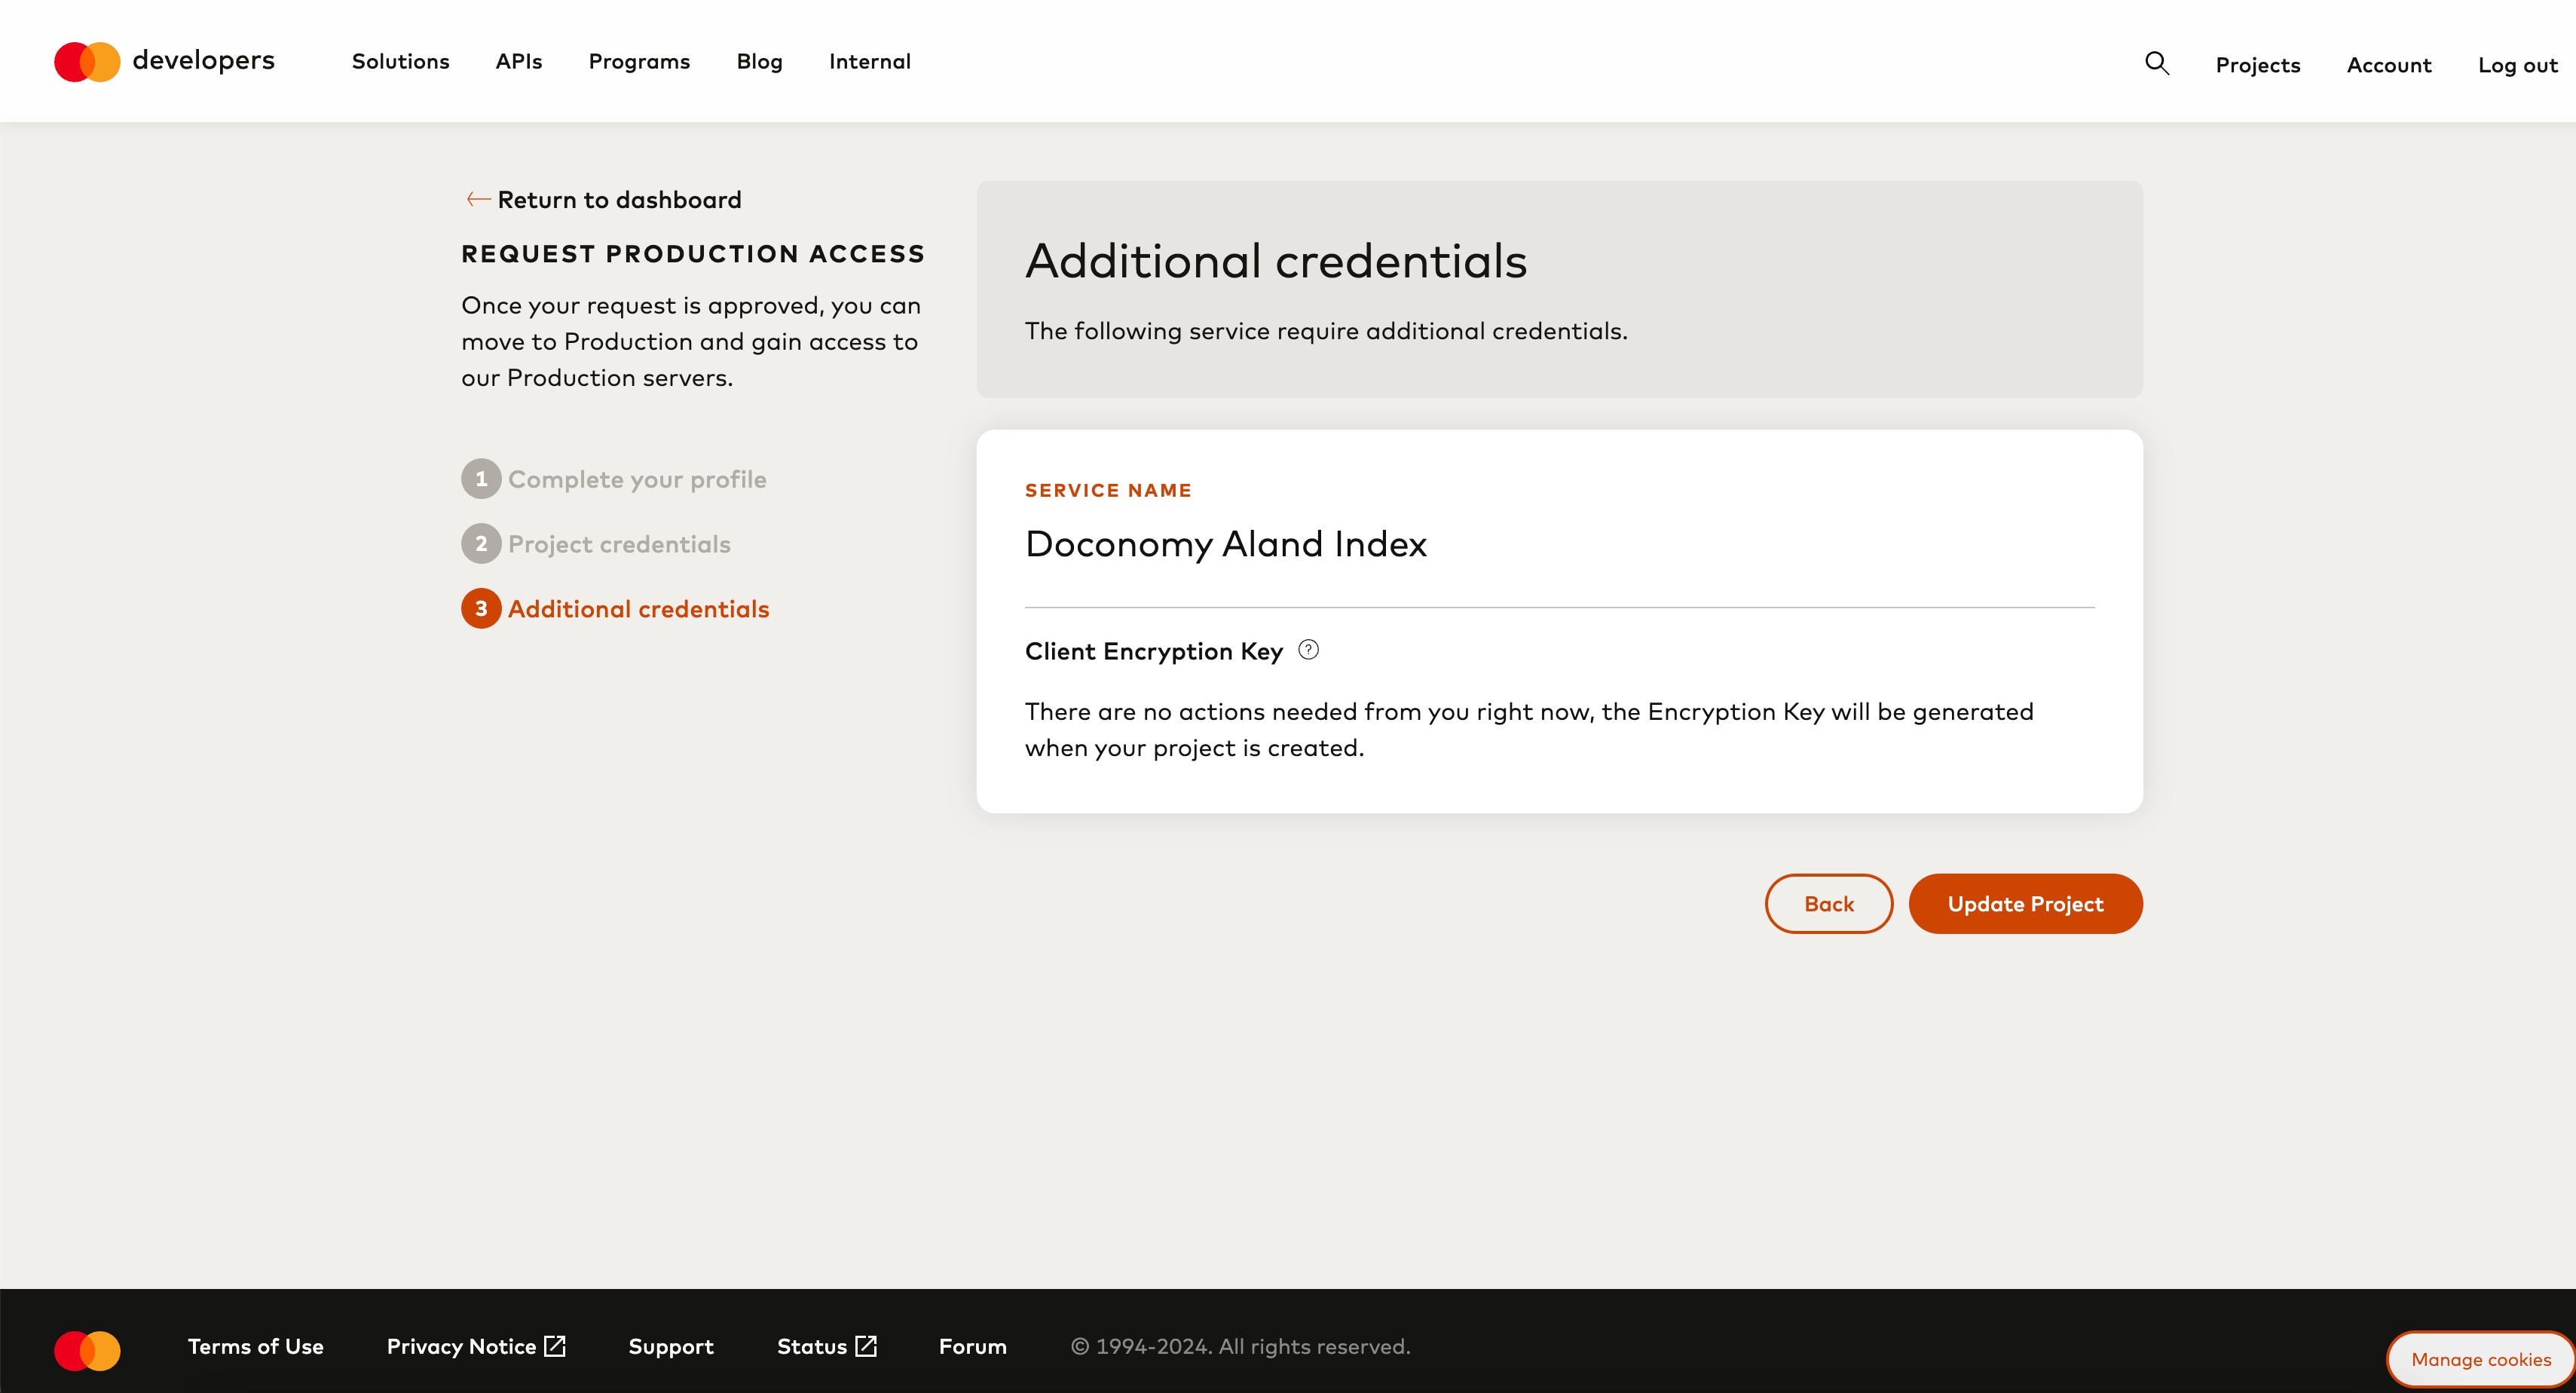Click the Back button
Image resolution: width=2576 pixels, height=1393 pixels.
point(1829,904)
